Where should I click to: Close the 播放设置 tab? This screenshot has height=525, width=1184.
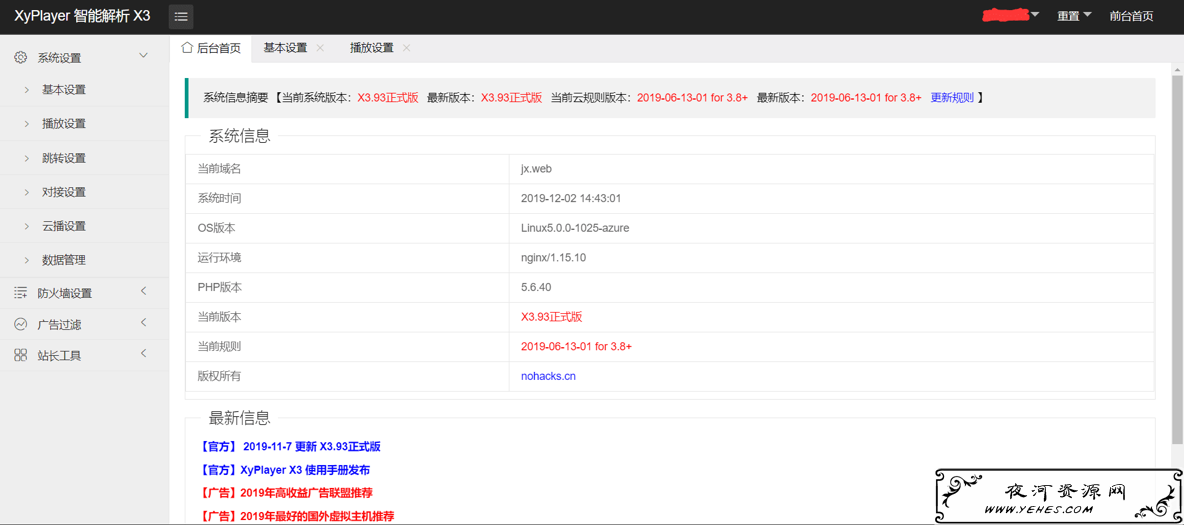[x=406, y=48]
